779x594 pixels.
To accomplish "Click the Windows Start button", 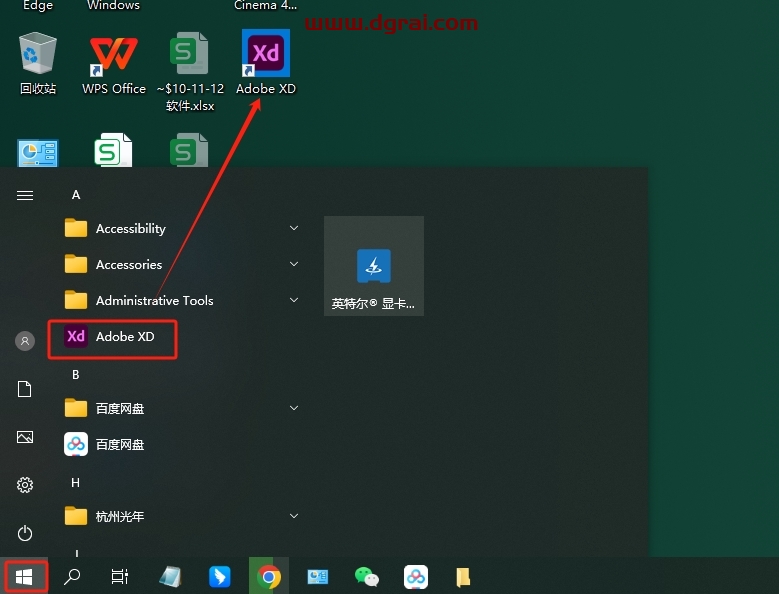I will point(24,576).
